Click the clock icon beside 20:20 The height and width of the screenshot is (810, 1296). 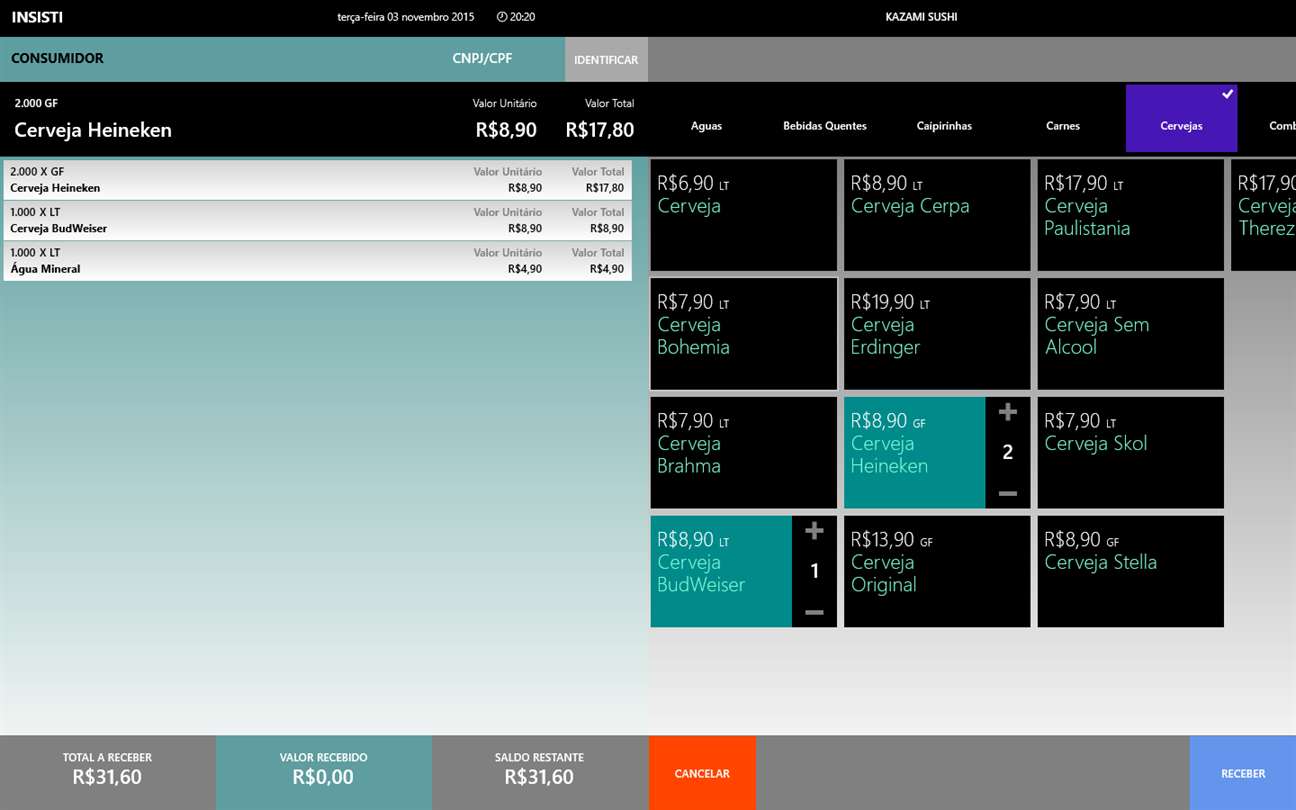501,17
